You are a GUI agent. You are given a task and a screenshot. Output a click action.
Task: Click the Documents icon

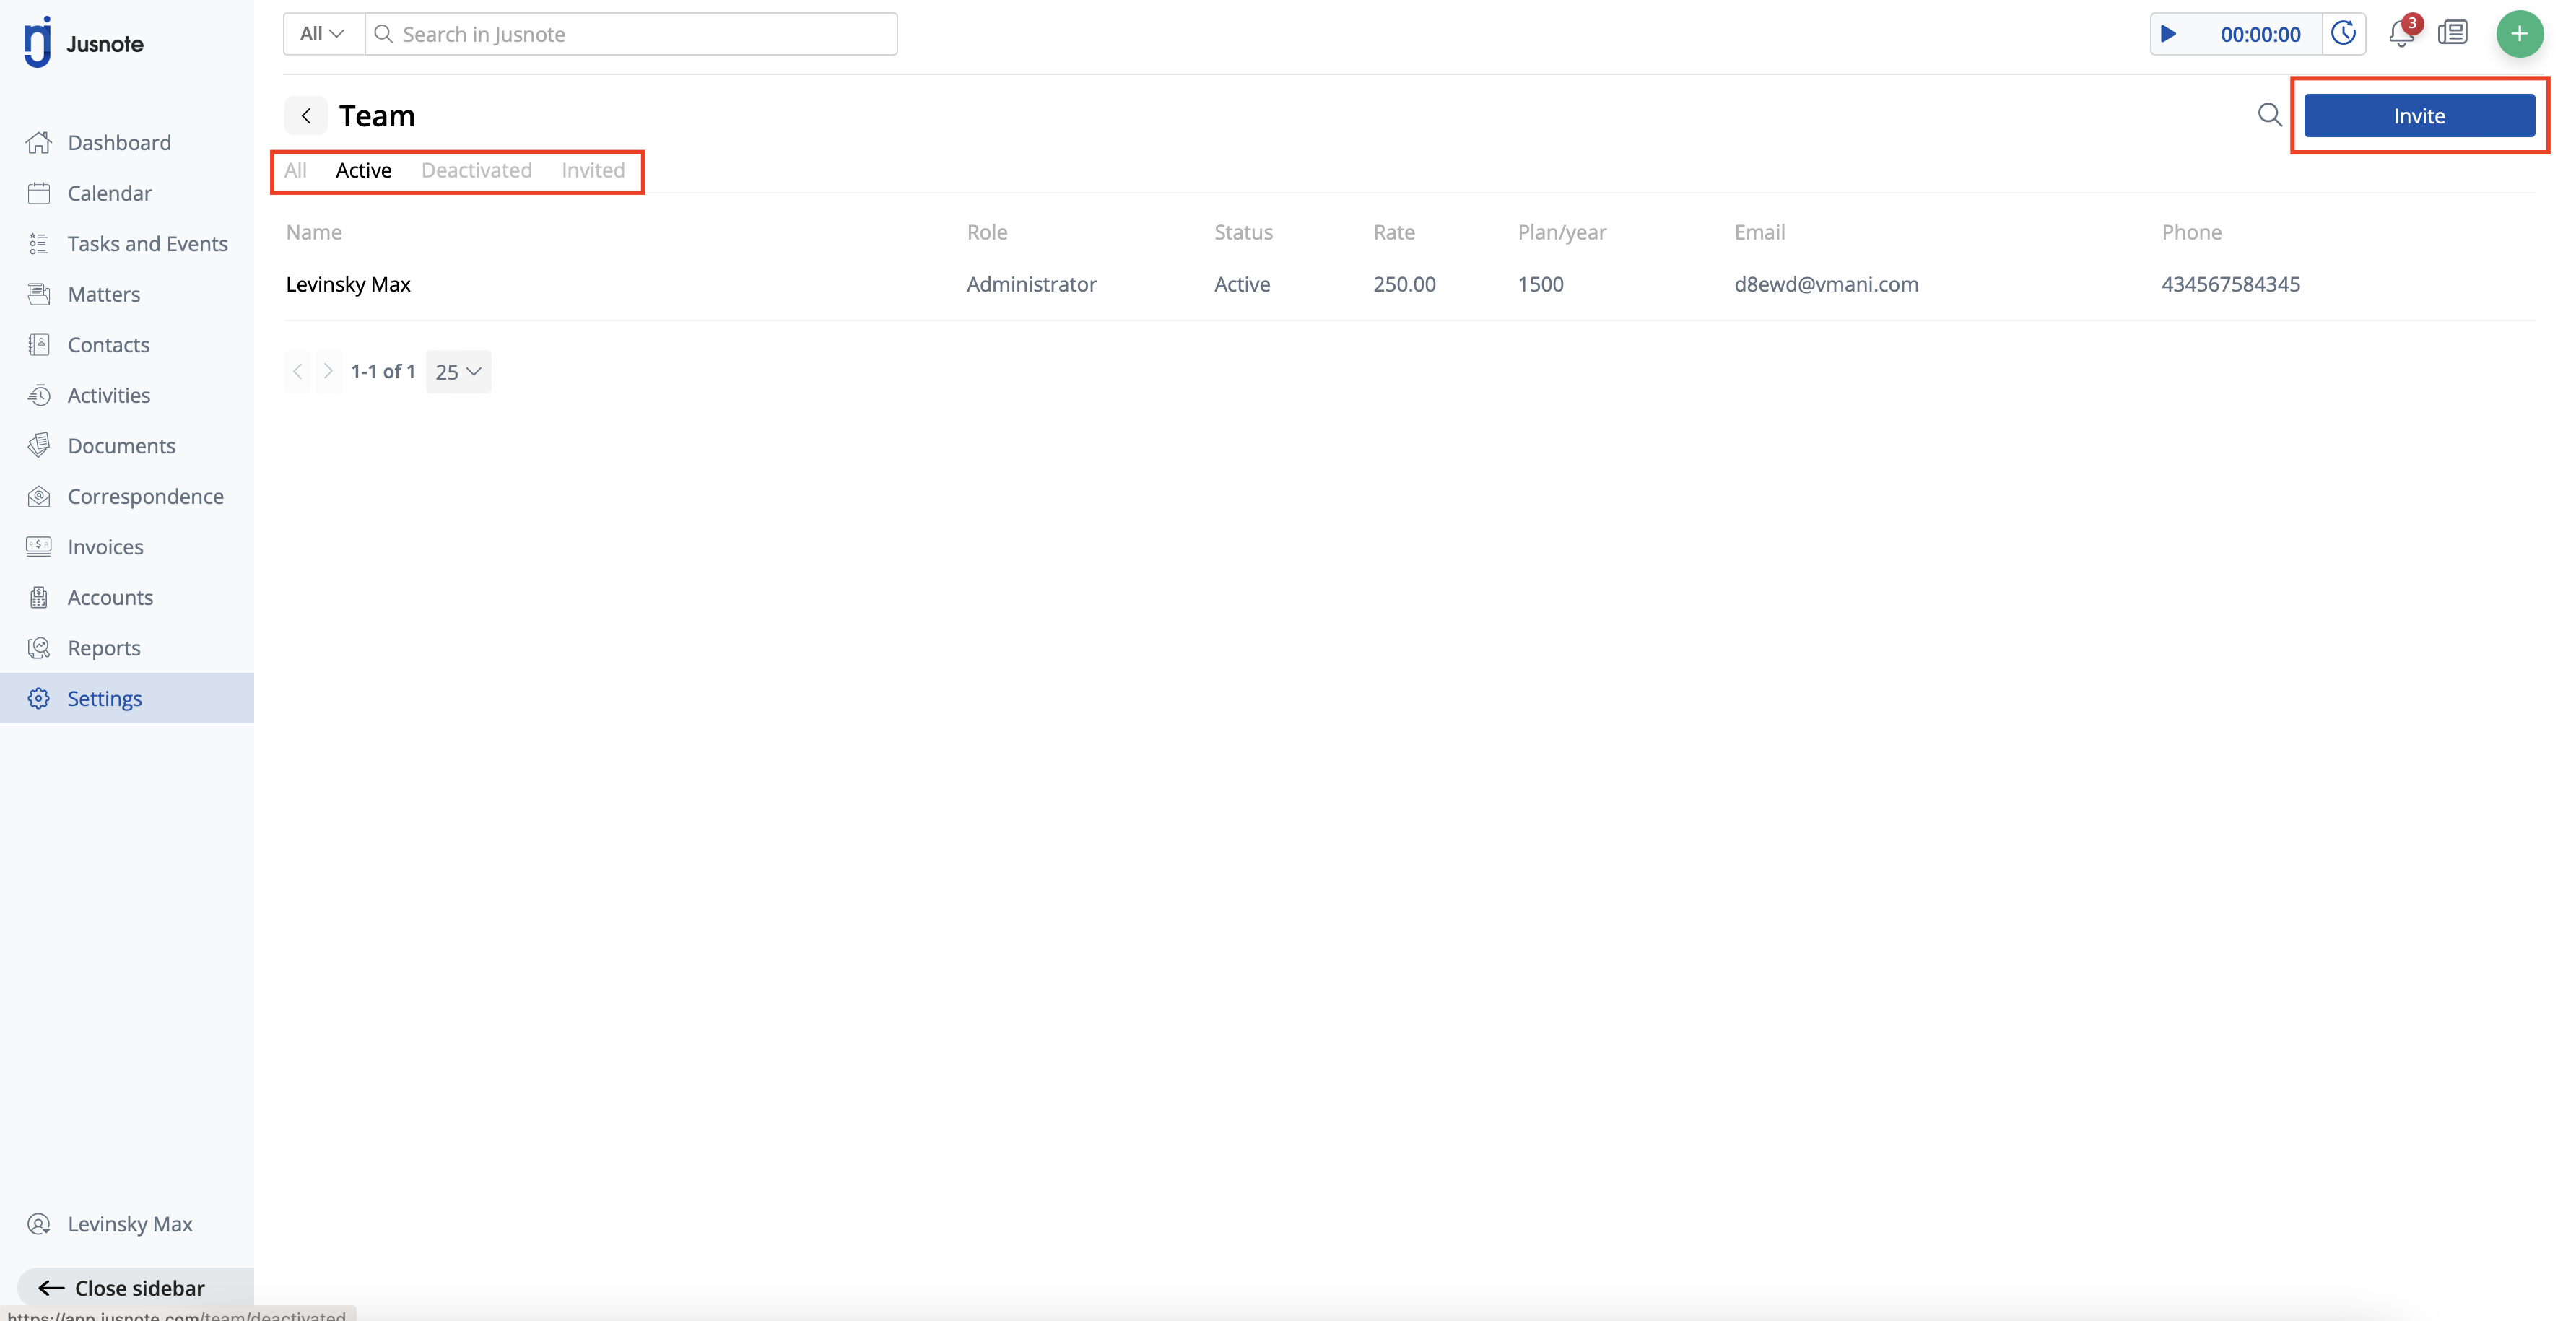tap(39, 445)
